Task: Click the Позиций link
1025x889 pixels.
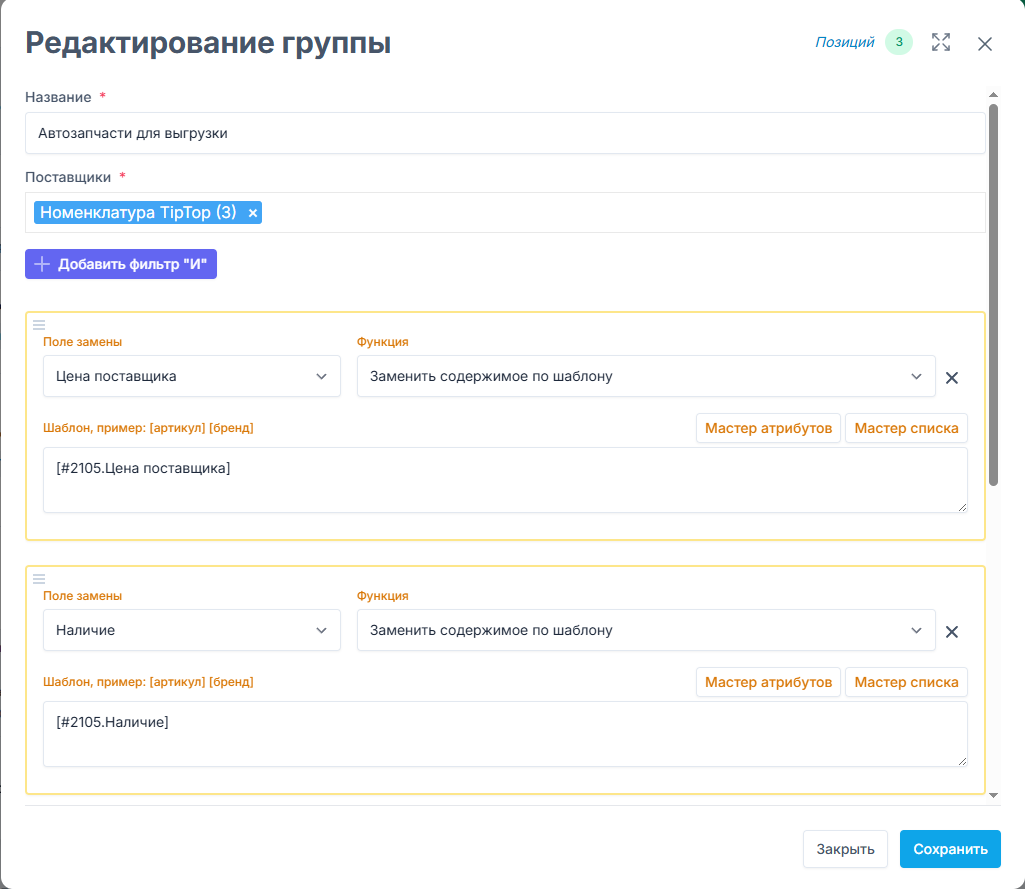Action: click(845, 42)
